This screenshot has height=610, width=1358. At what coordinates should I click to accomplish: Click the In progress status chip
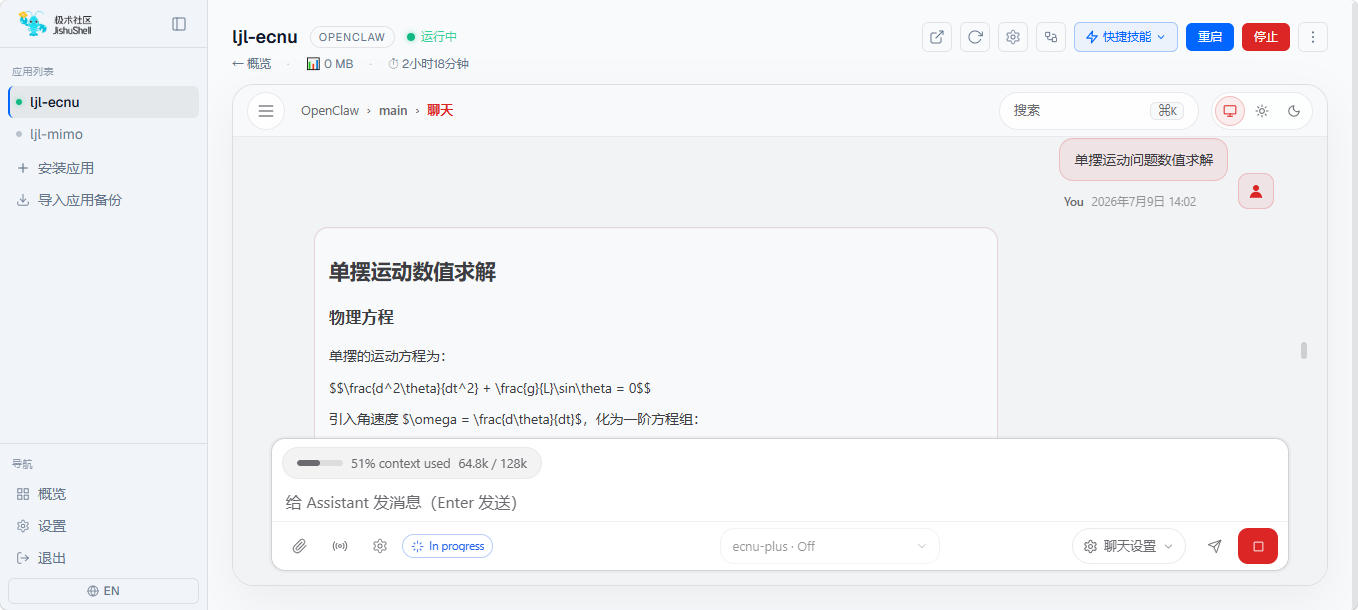tap(448, 546)
